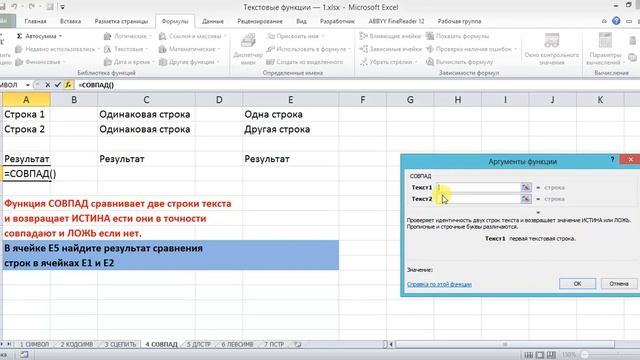
Task: Switch to the Разработчик tab
Action: pos(337,21)
